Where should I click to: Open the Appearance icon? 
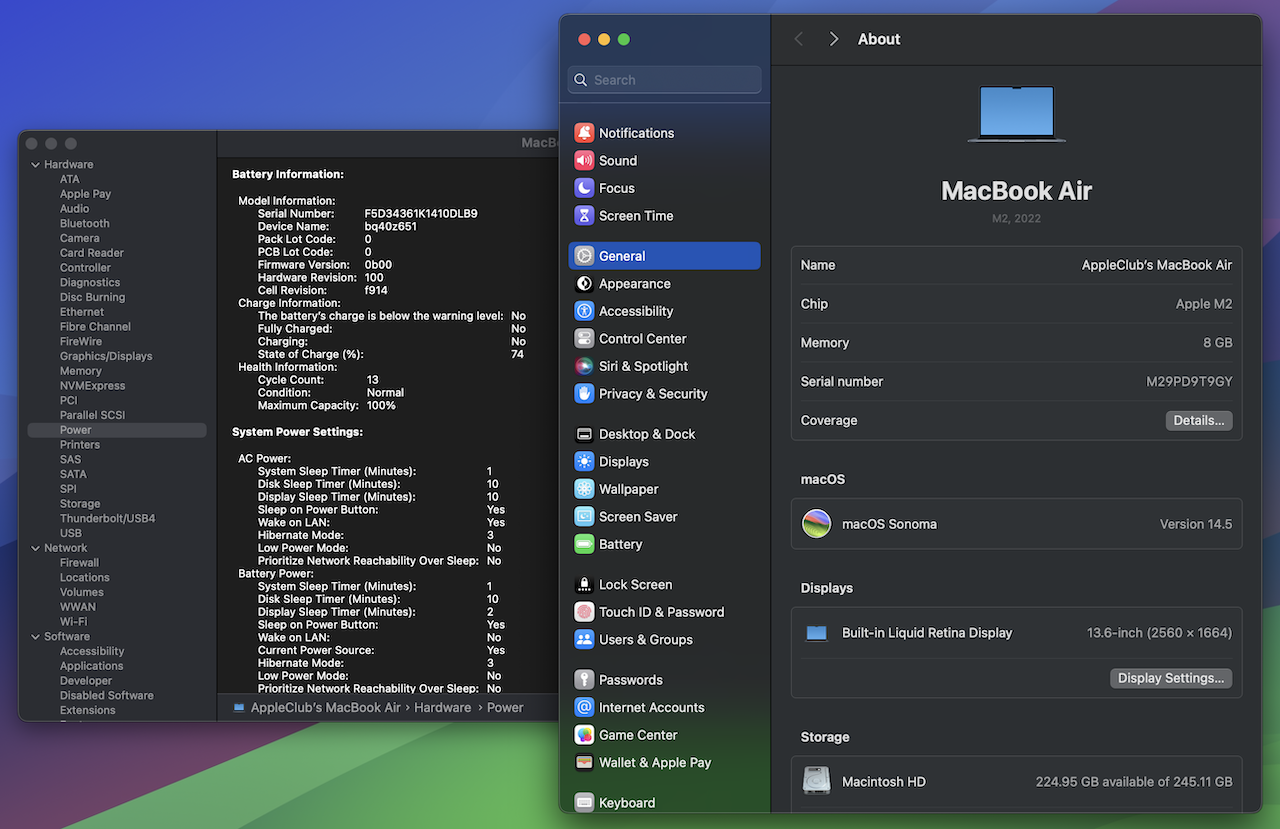coord(584,284)
